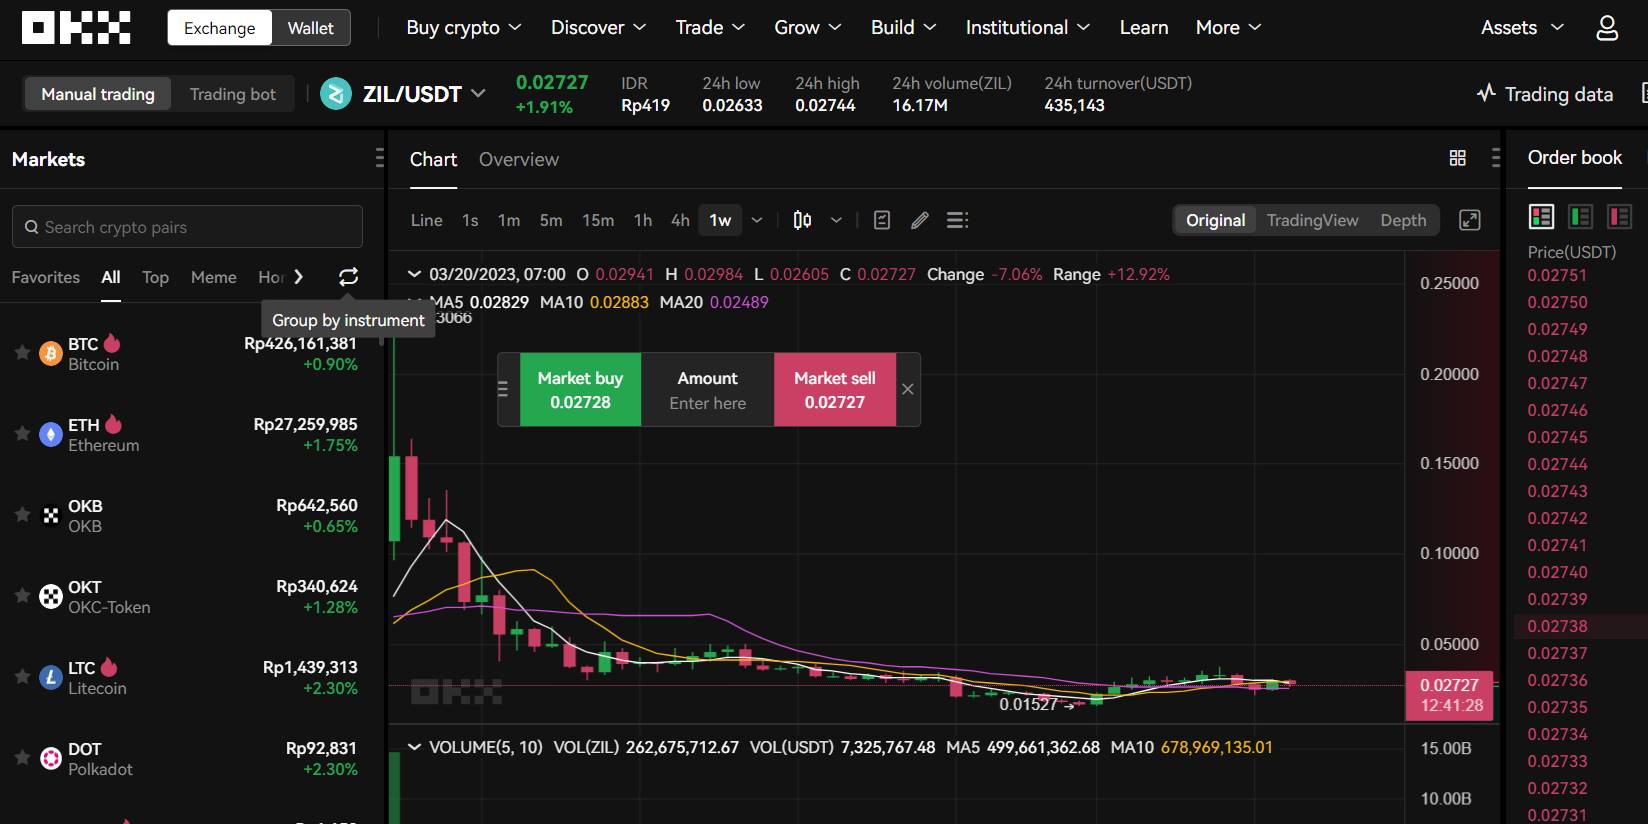
Task: Show buy orders only view in order book
Action: pos(1580,216)
